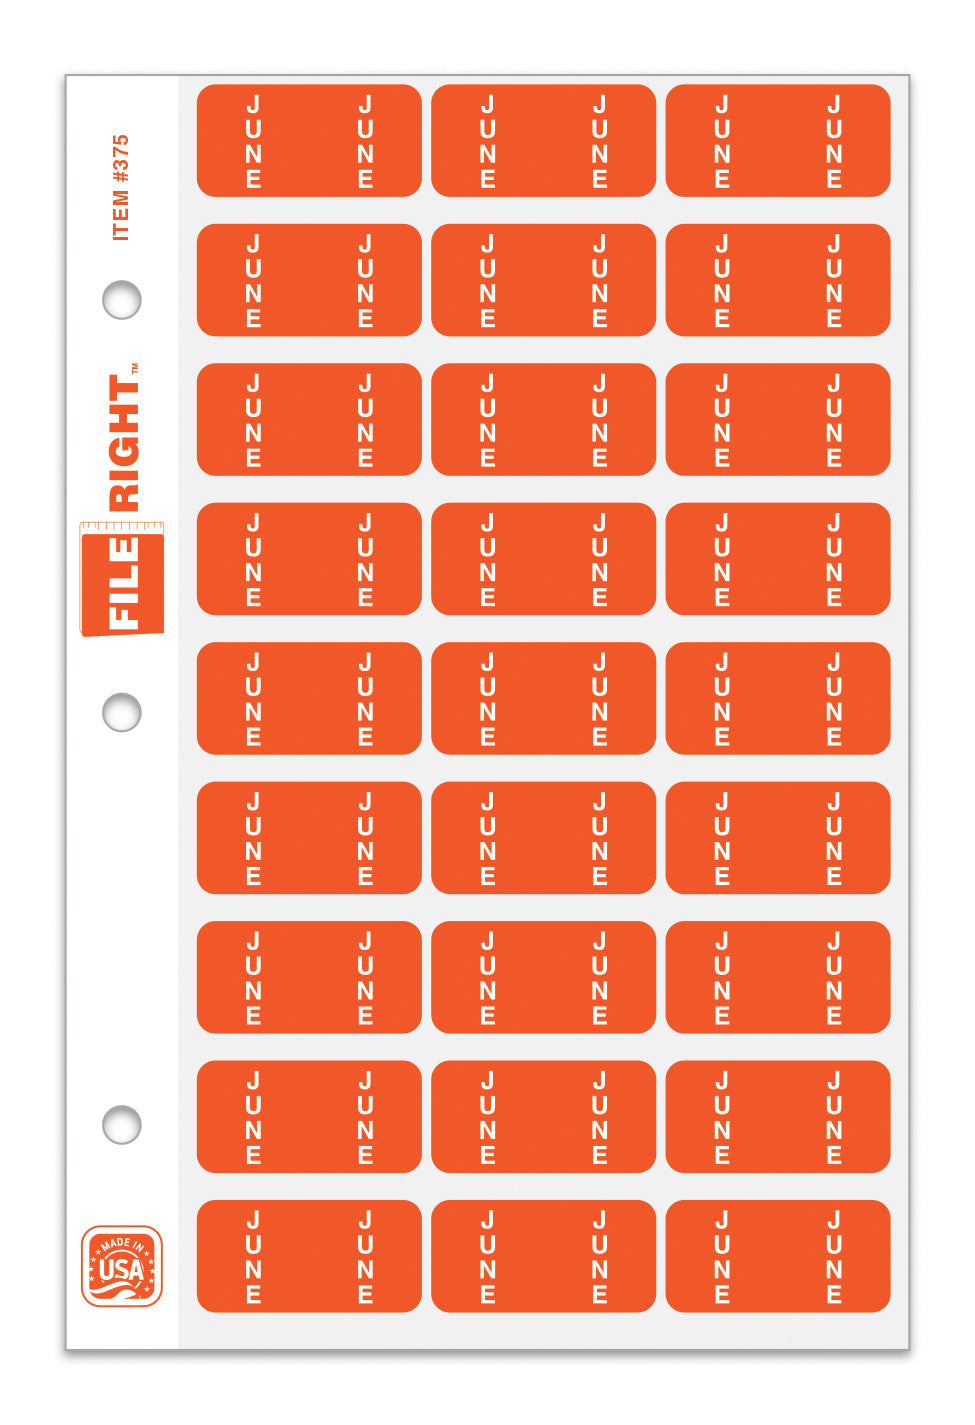
Task: Click the seventh-row right JUNE label
Action: coord(777,977)
